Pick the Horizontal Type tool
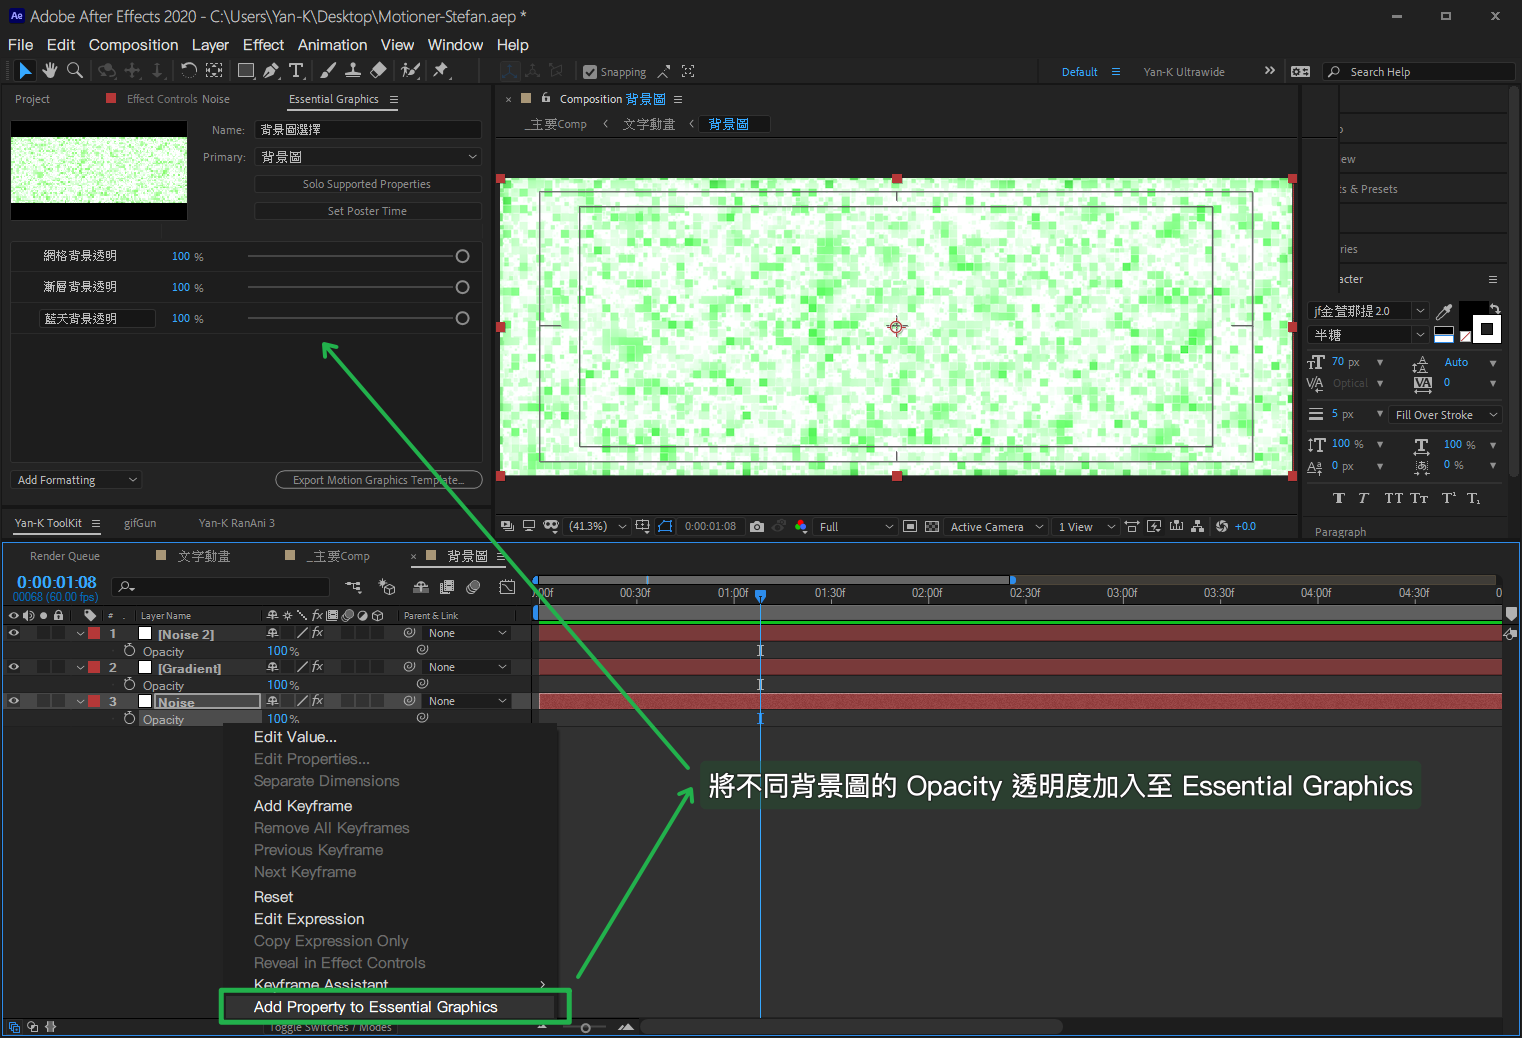Viewport: 1522px width, 1038px height. point(296,70)
